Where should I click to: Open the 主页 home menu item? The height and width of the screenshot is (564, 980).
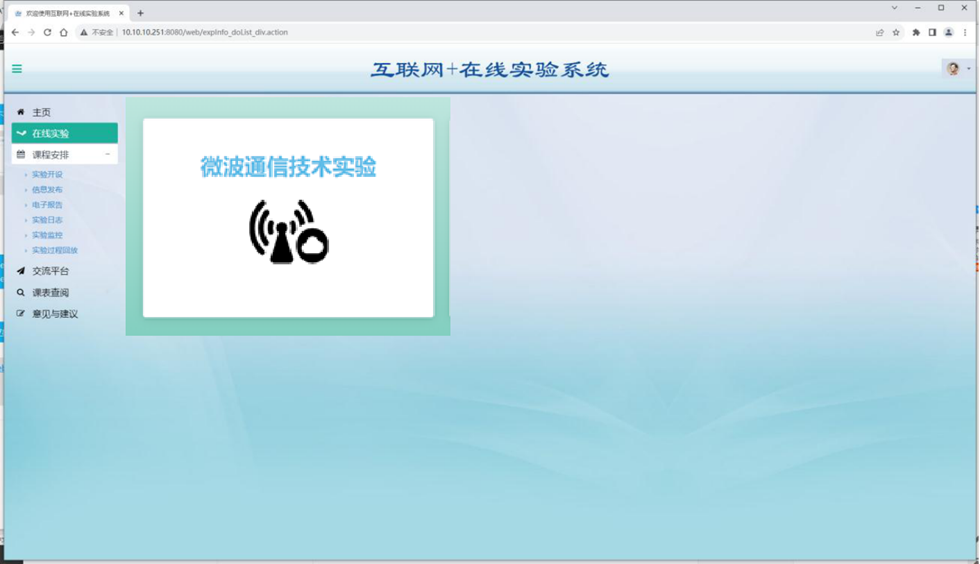tap(41, 112)
